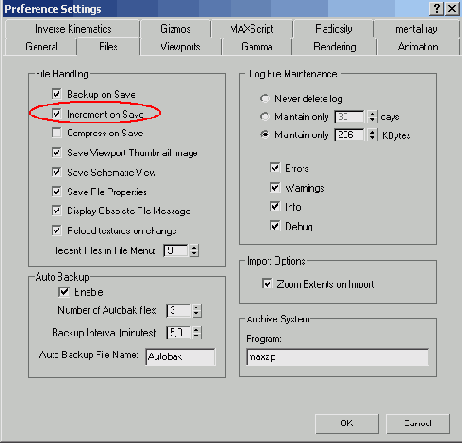Decrease the Backup Interval minutes spinner
This screenshot has width=462, height=443.
(197, 336)
